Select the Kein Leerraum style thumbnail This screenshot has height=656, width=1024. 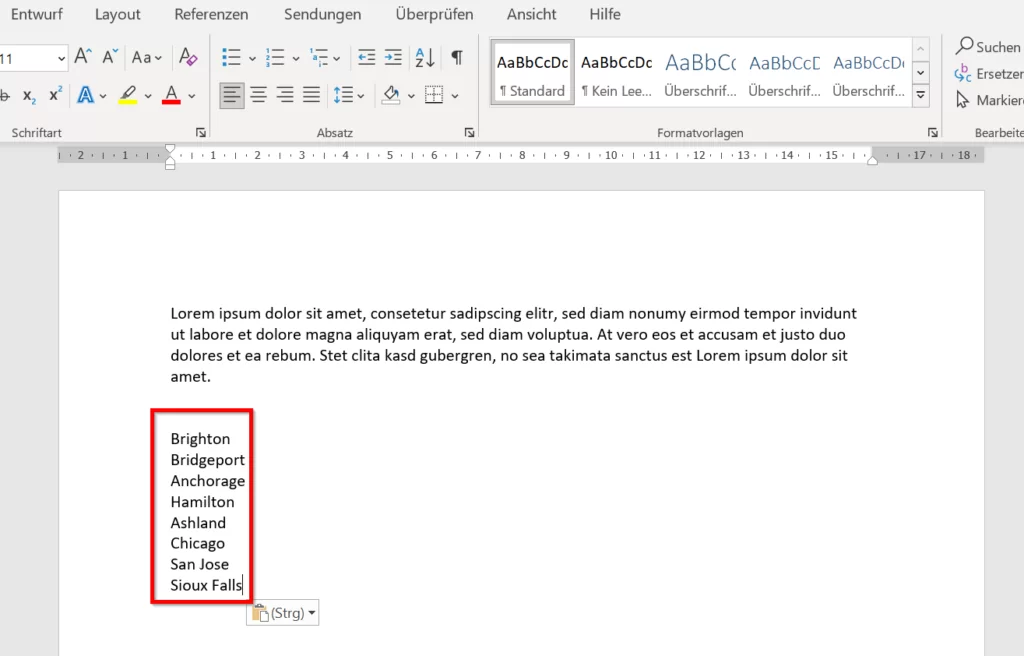click(616, 74)
